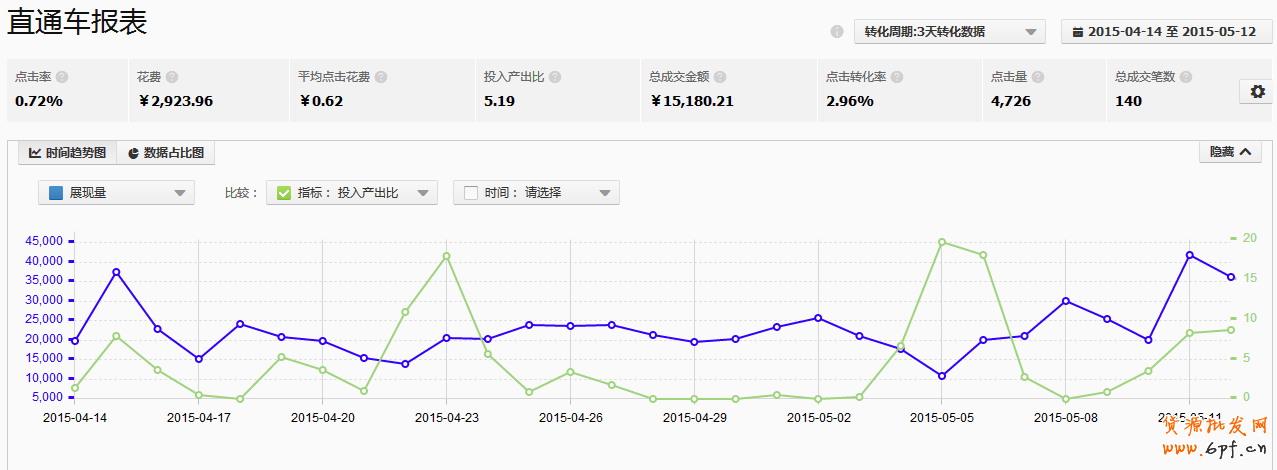Switch to the 数据占比图 tab

pos(166,153)
